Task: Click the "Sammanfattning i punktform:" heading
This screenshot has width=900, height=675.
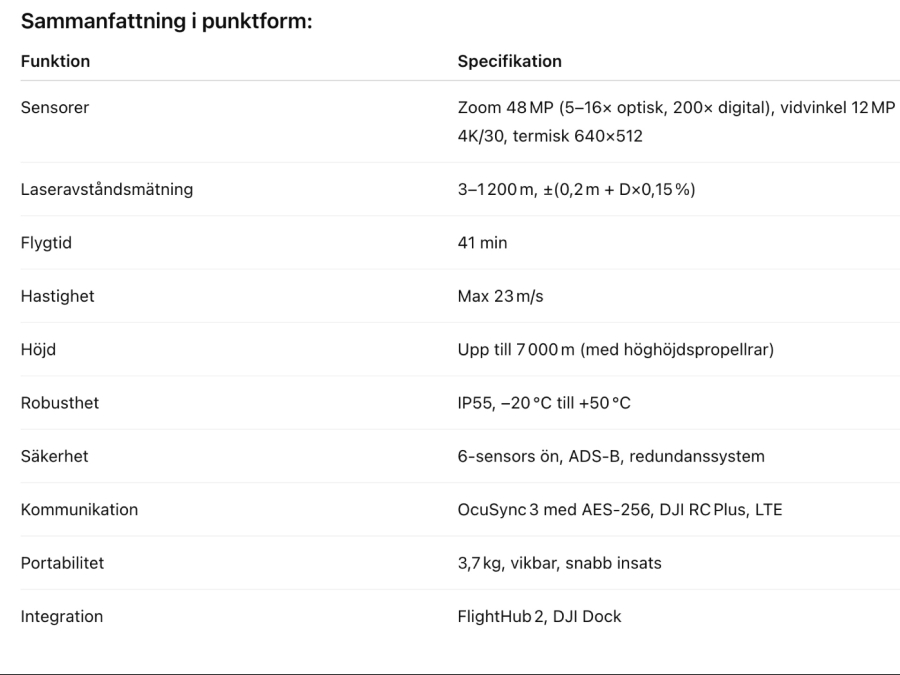Action: coord(167,20)
